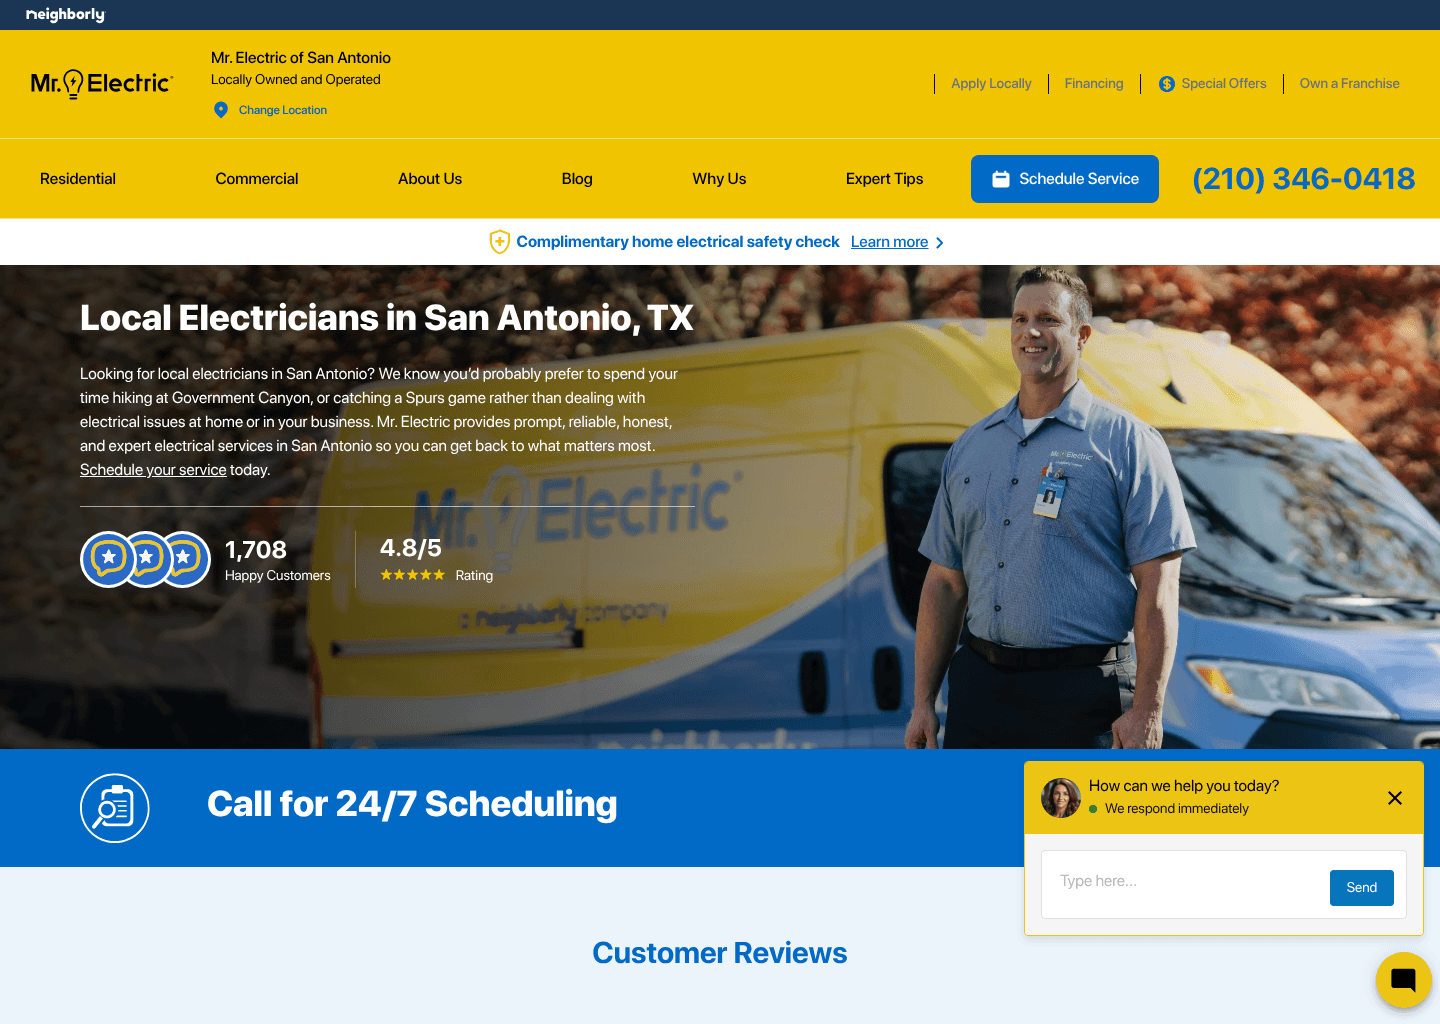Click the Mr. Electric logo
This screenshot has height=1024, width=1440.
[x=102, y=83]
